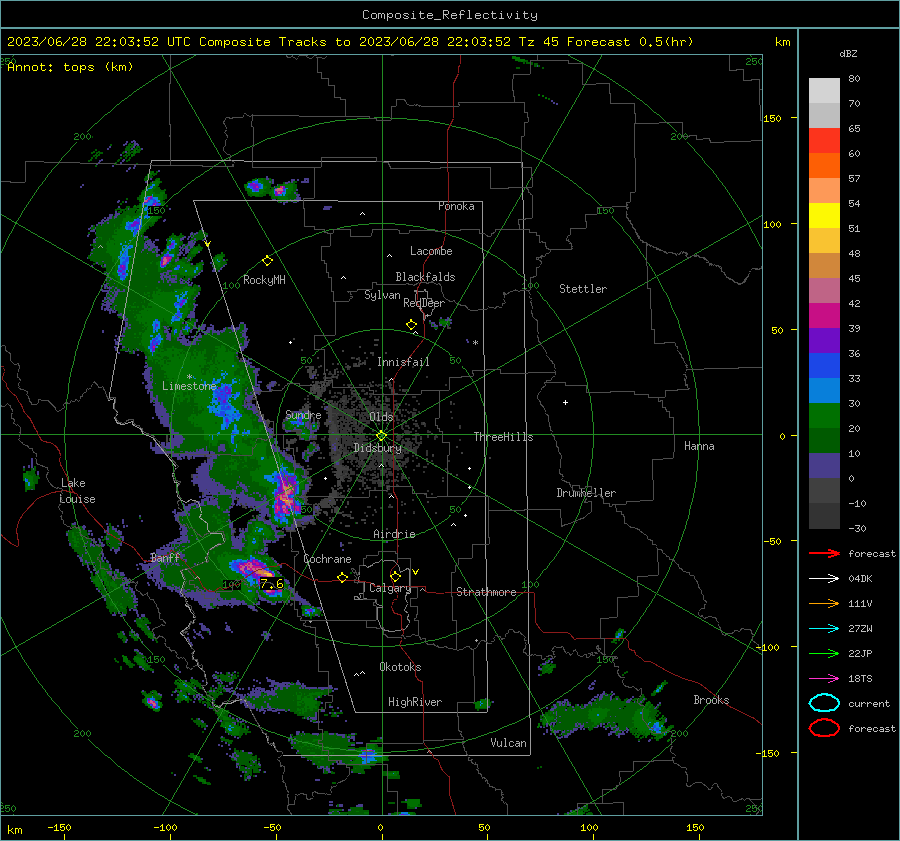Select the ThreeHills label

(x=503, y=437)
